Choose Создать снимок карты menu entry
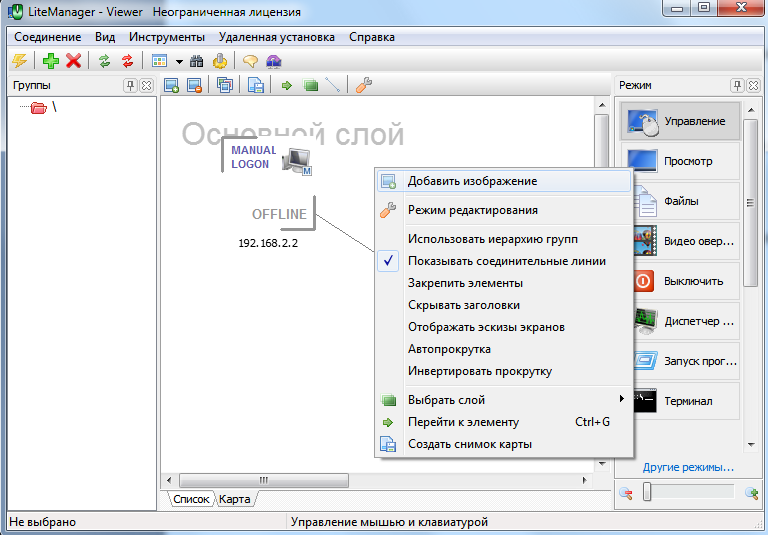Screen dimensions: 768x535 pos(504,444)
